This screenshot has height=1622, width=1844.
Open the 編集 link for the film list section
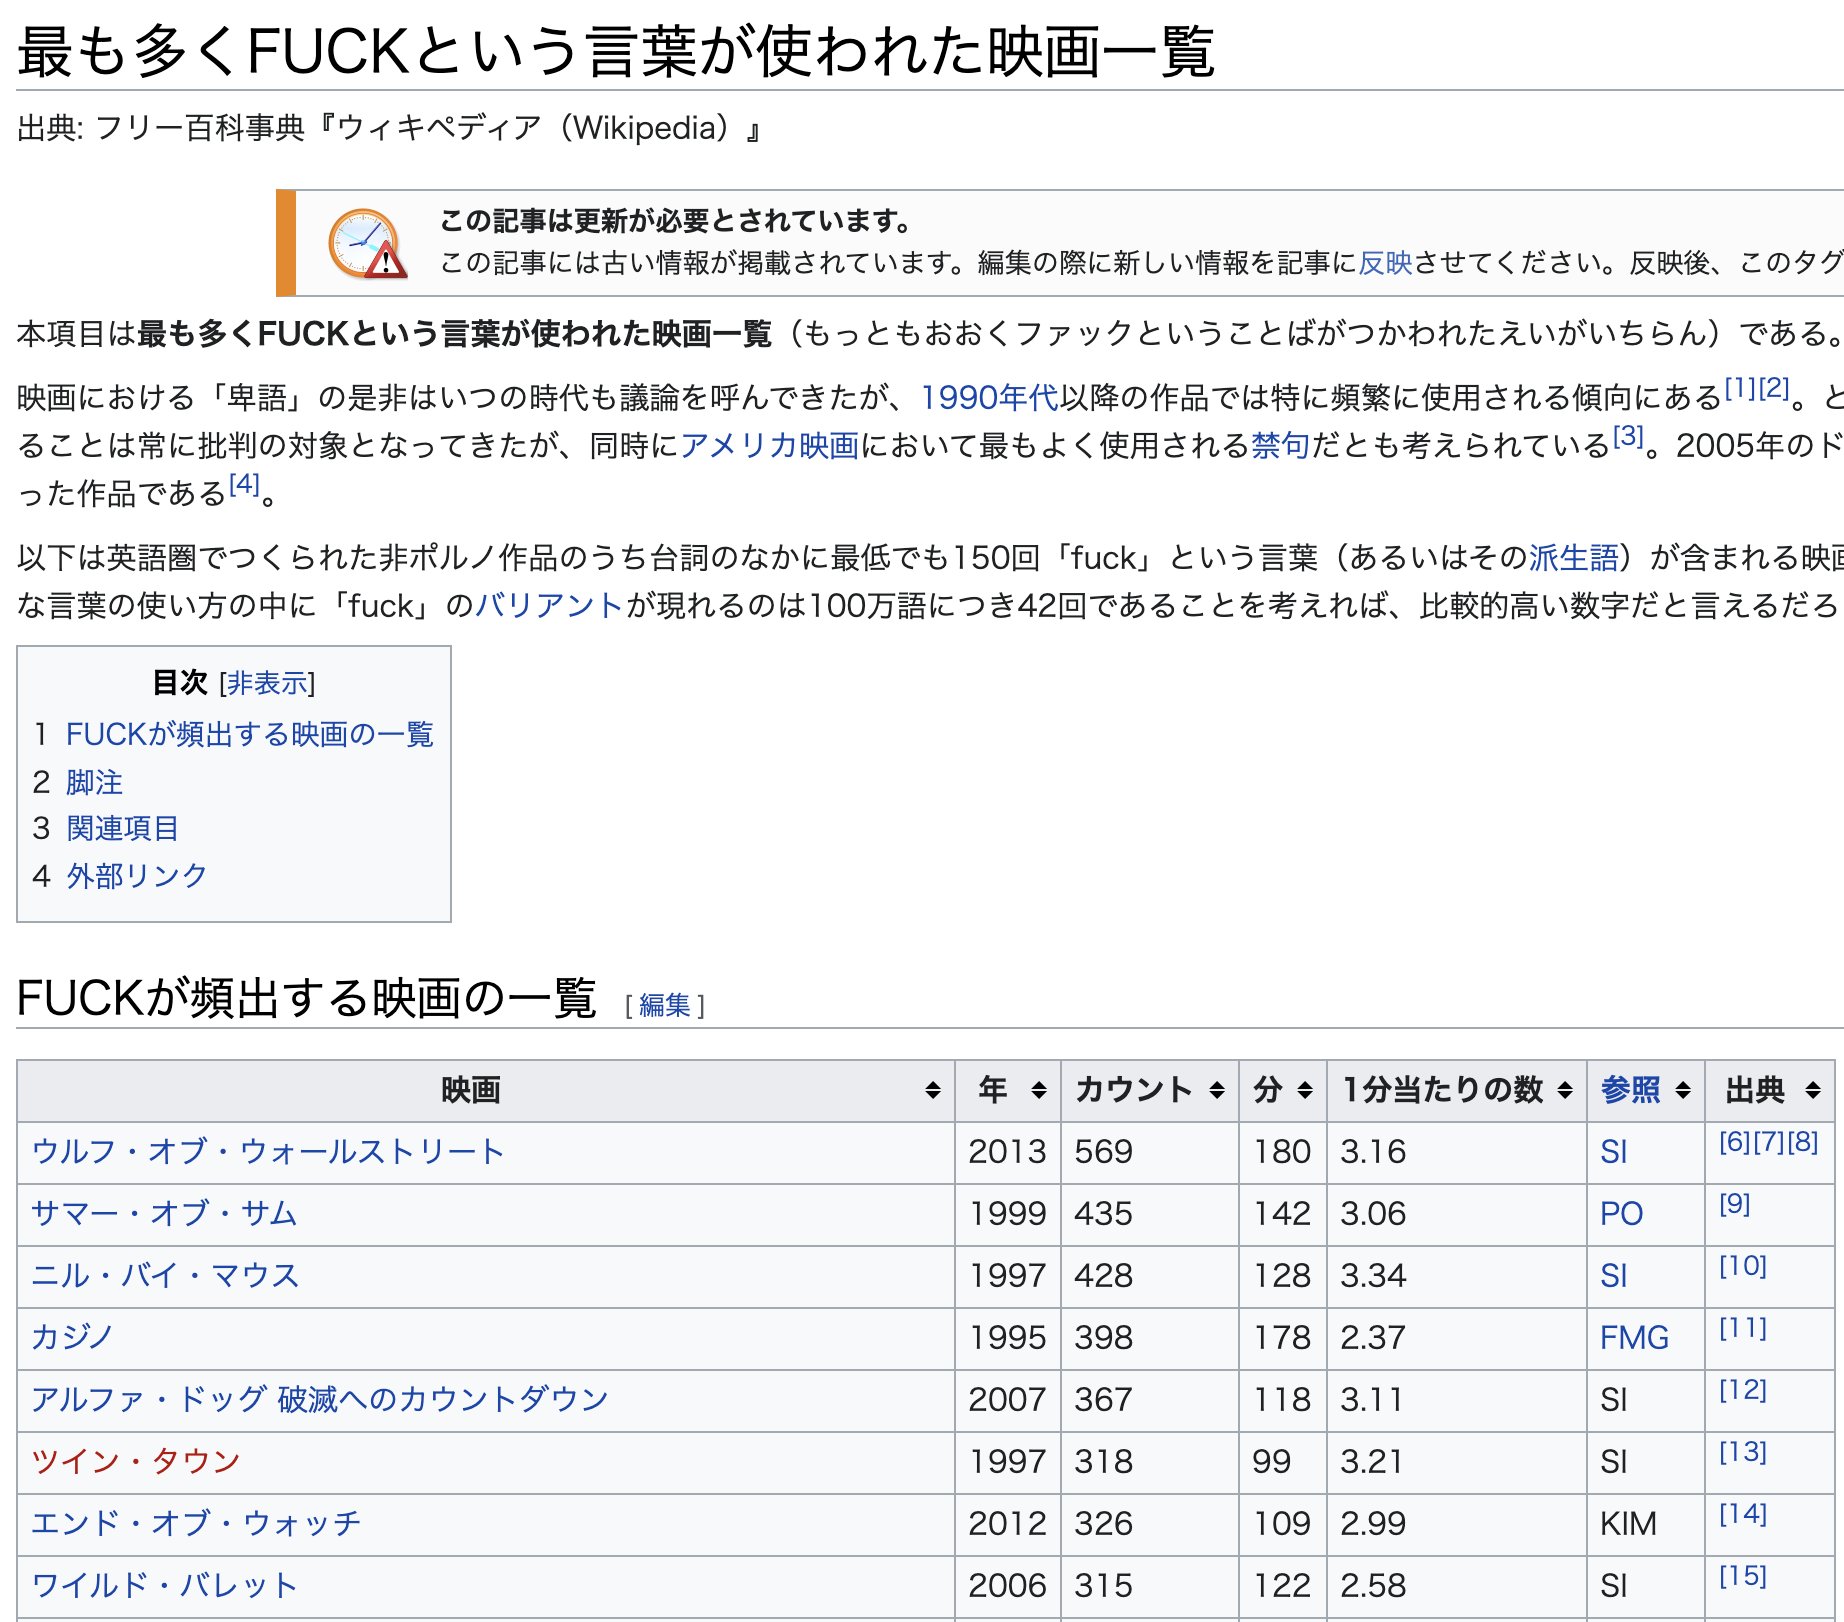click(665, 1005)
